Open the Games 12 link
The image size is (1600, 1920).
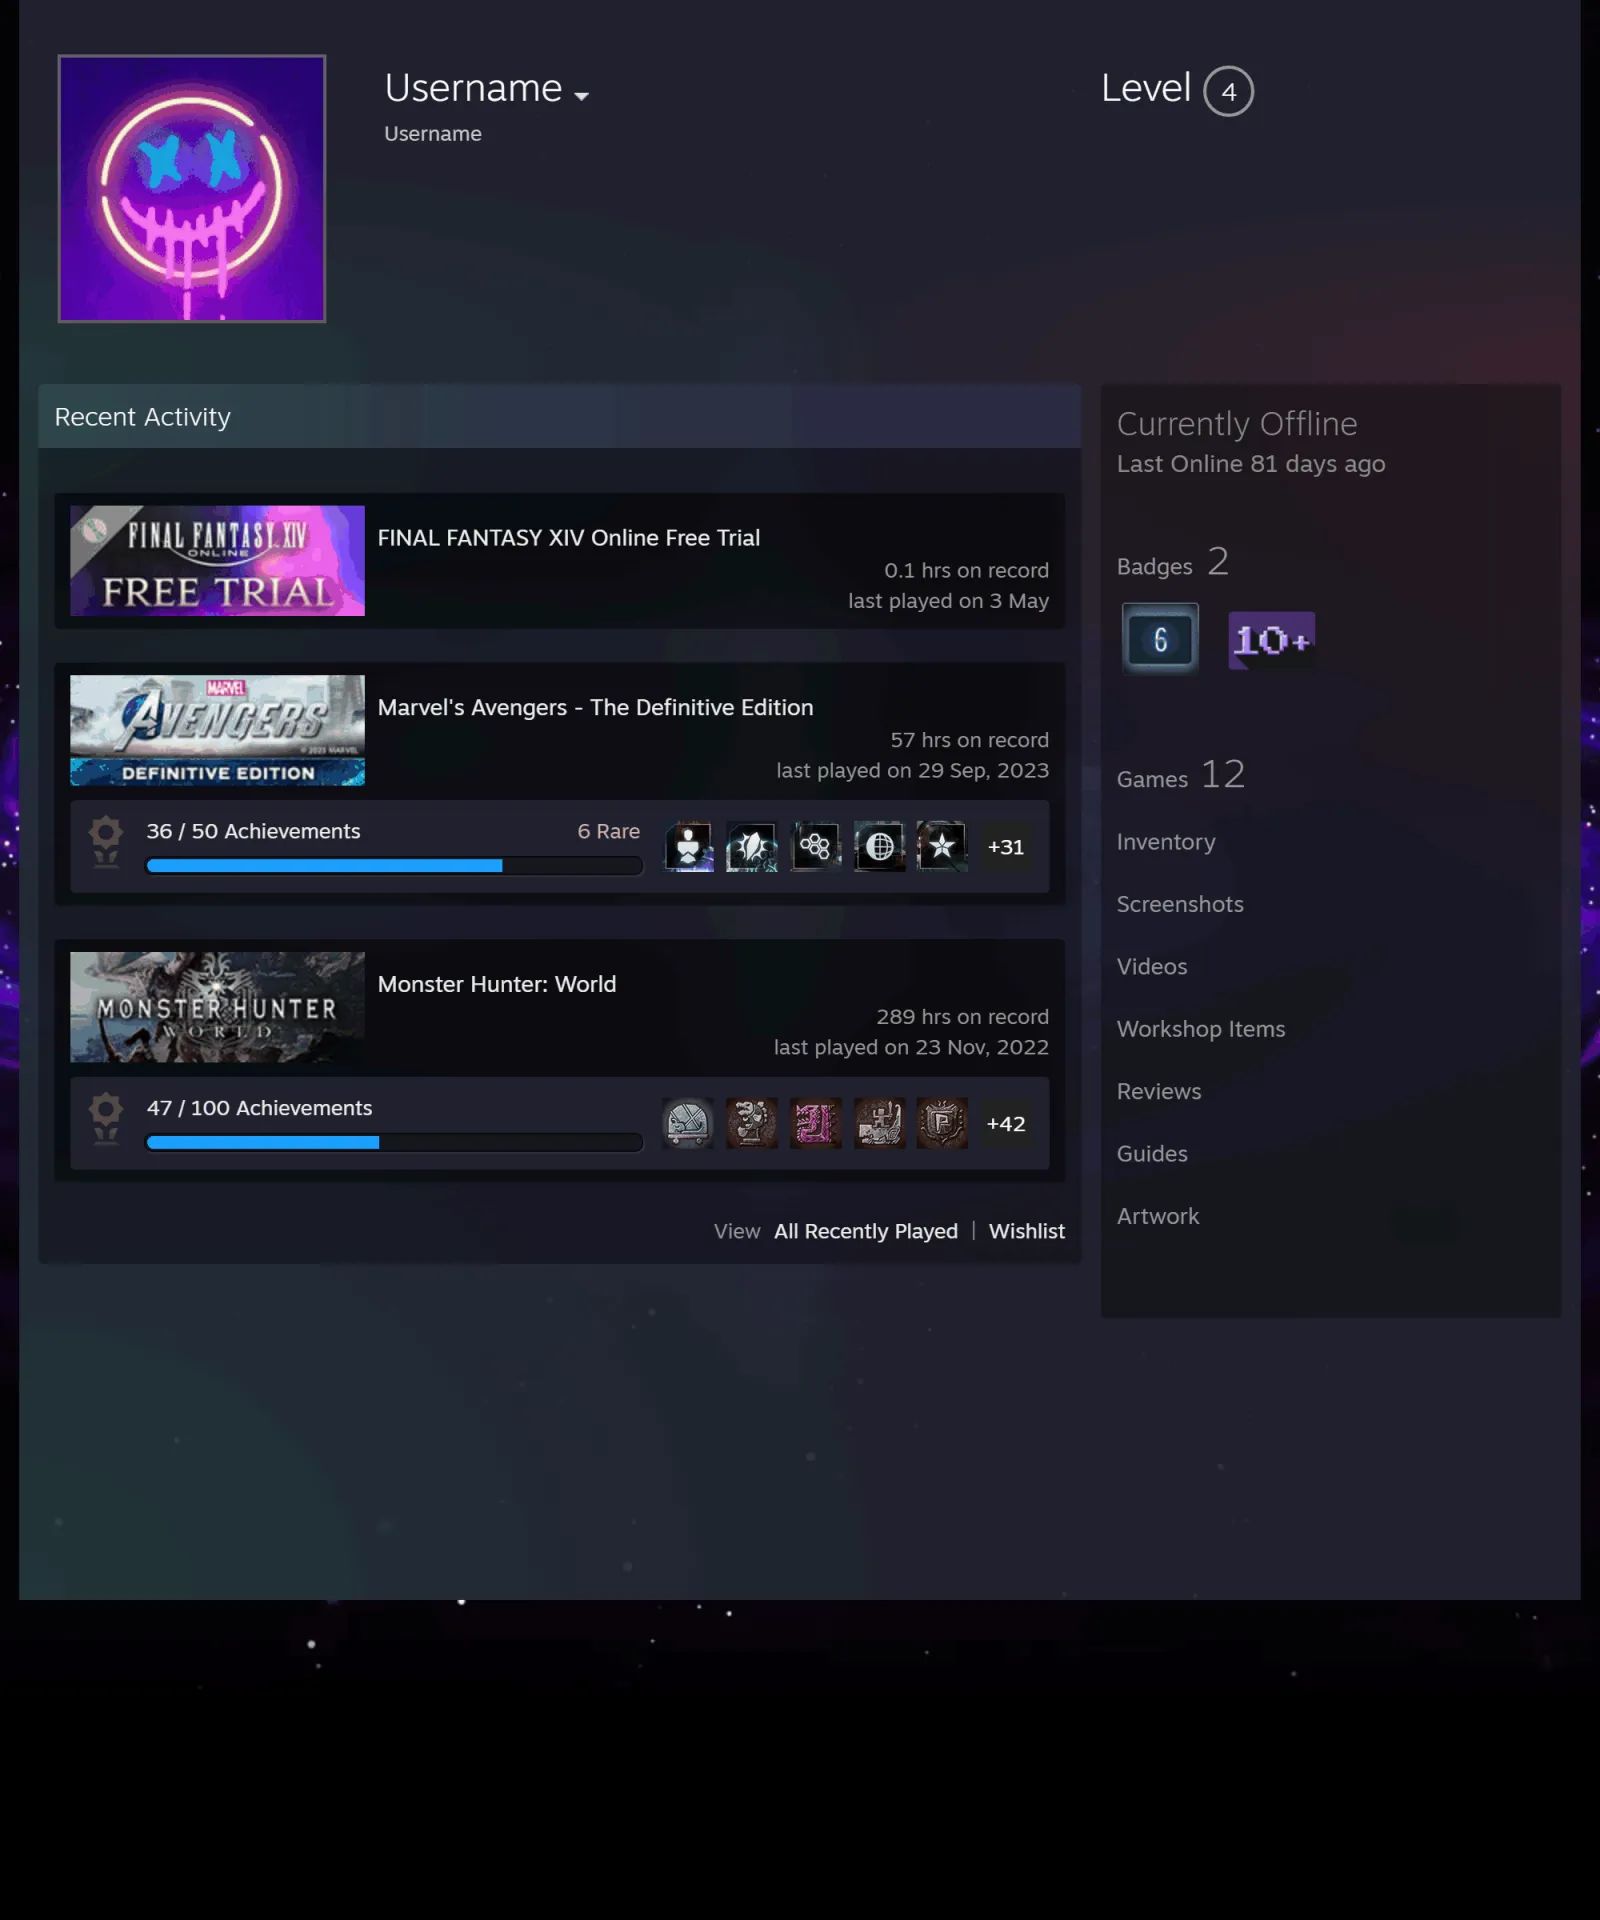[1181, 775]
